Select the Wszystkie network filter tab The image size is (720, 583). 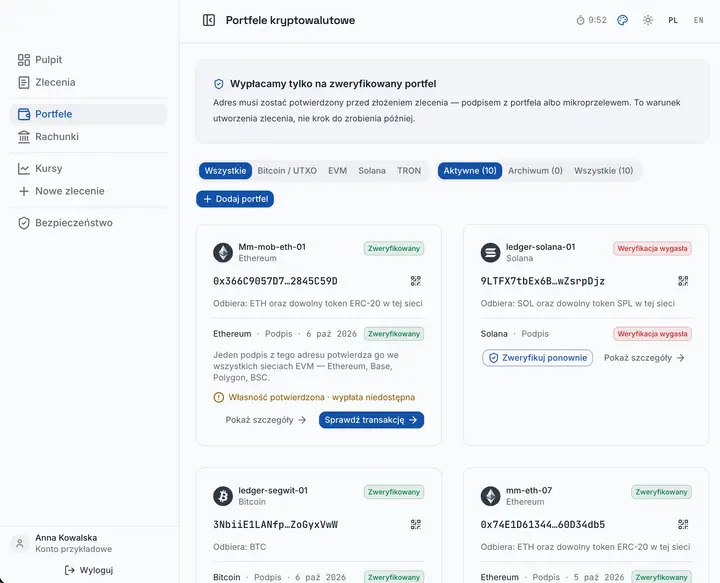(x=225, y=171)
